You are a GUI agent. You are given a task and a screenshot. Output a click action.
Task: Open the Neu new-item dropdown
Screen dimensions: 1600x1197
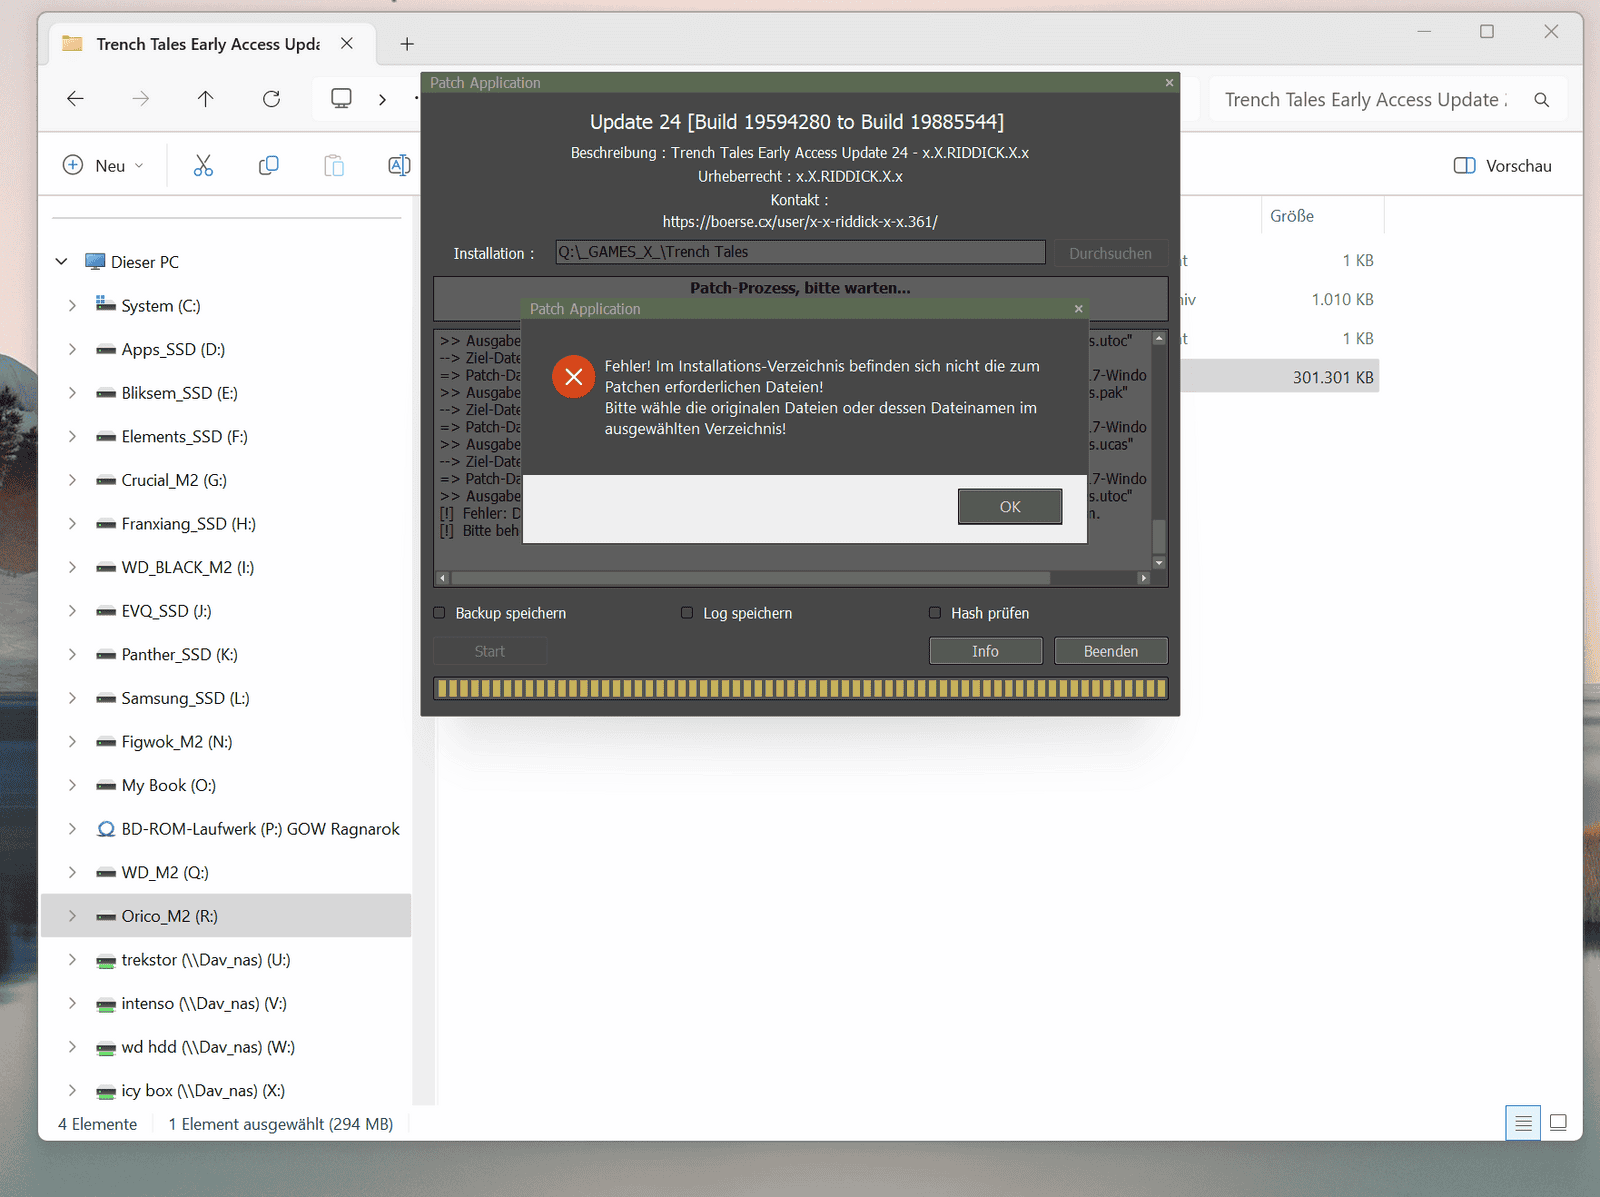(x=104, y=166)
